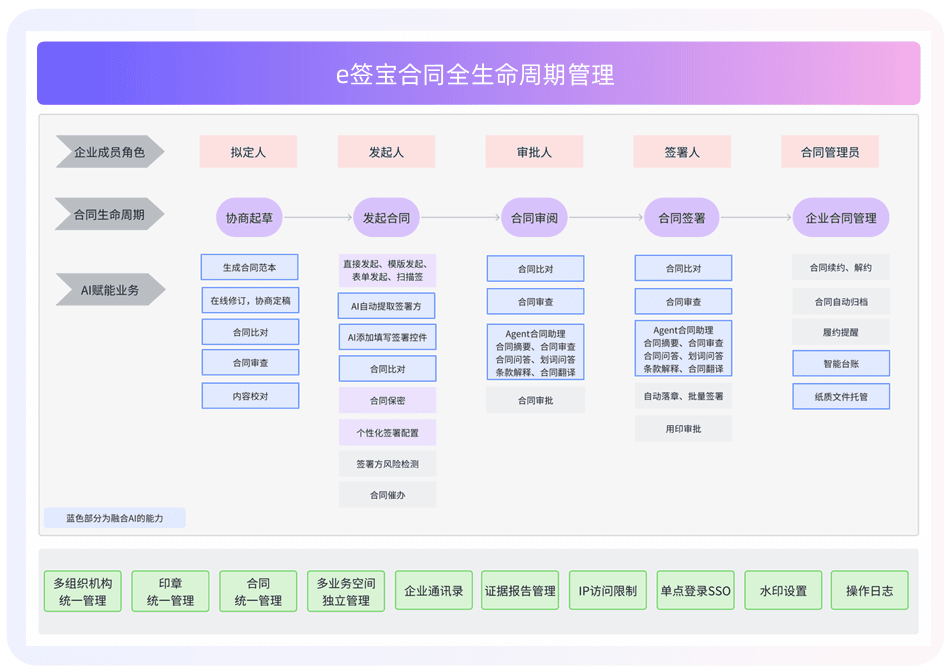This screenshot has height=671, width=951.
Task: Click 合同审查 under the 合同签署 stage
Action: pyautogui.click(x=684, y=301)
